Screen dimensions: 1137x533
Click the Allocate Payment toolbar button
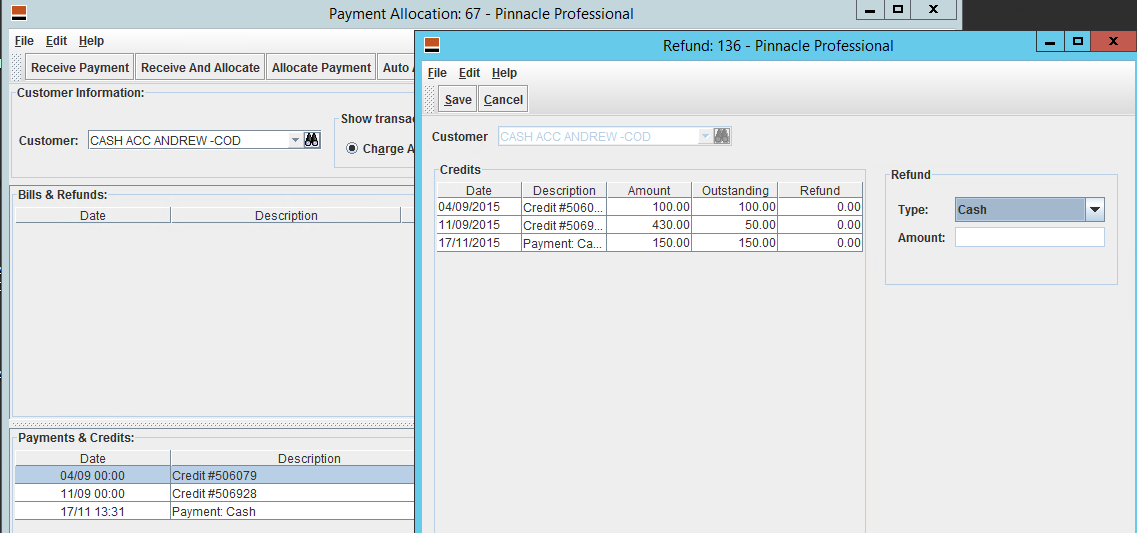[x=321, y=68]
